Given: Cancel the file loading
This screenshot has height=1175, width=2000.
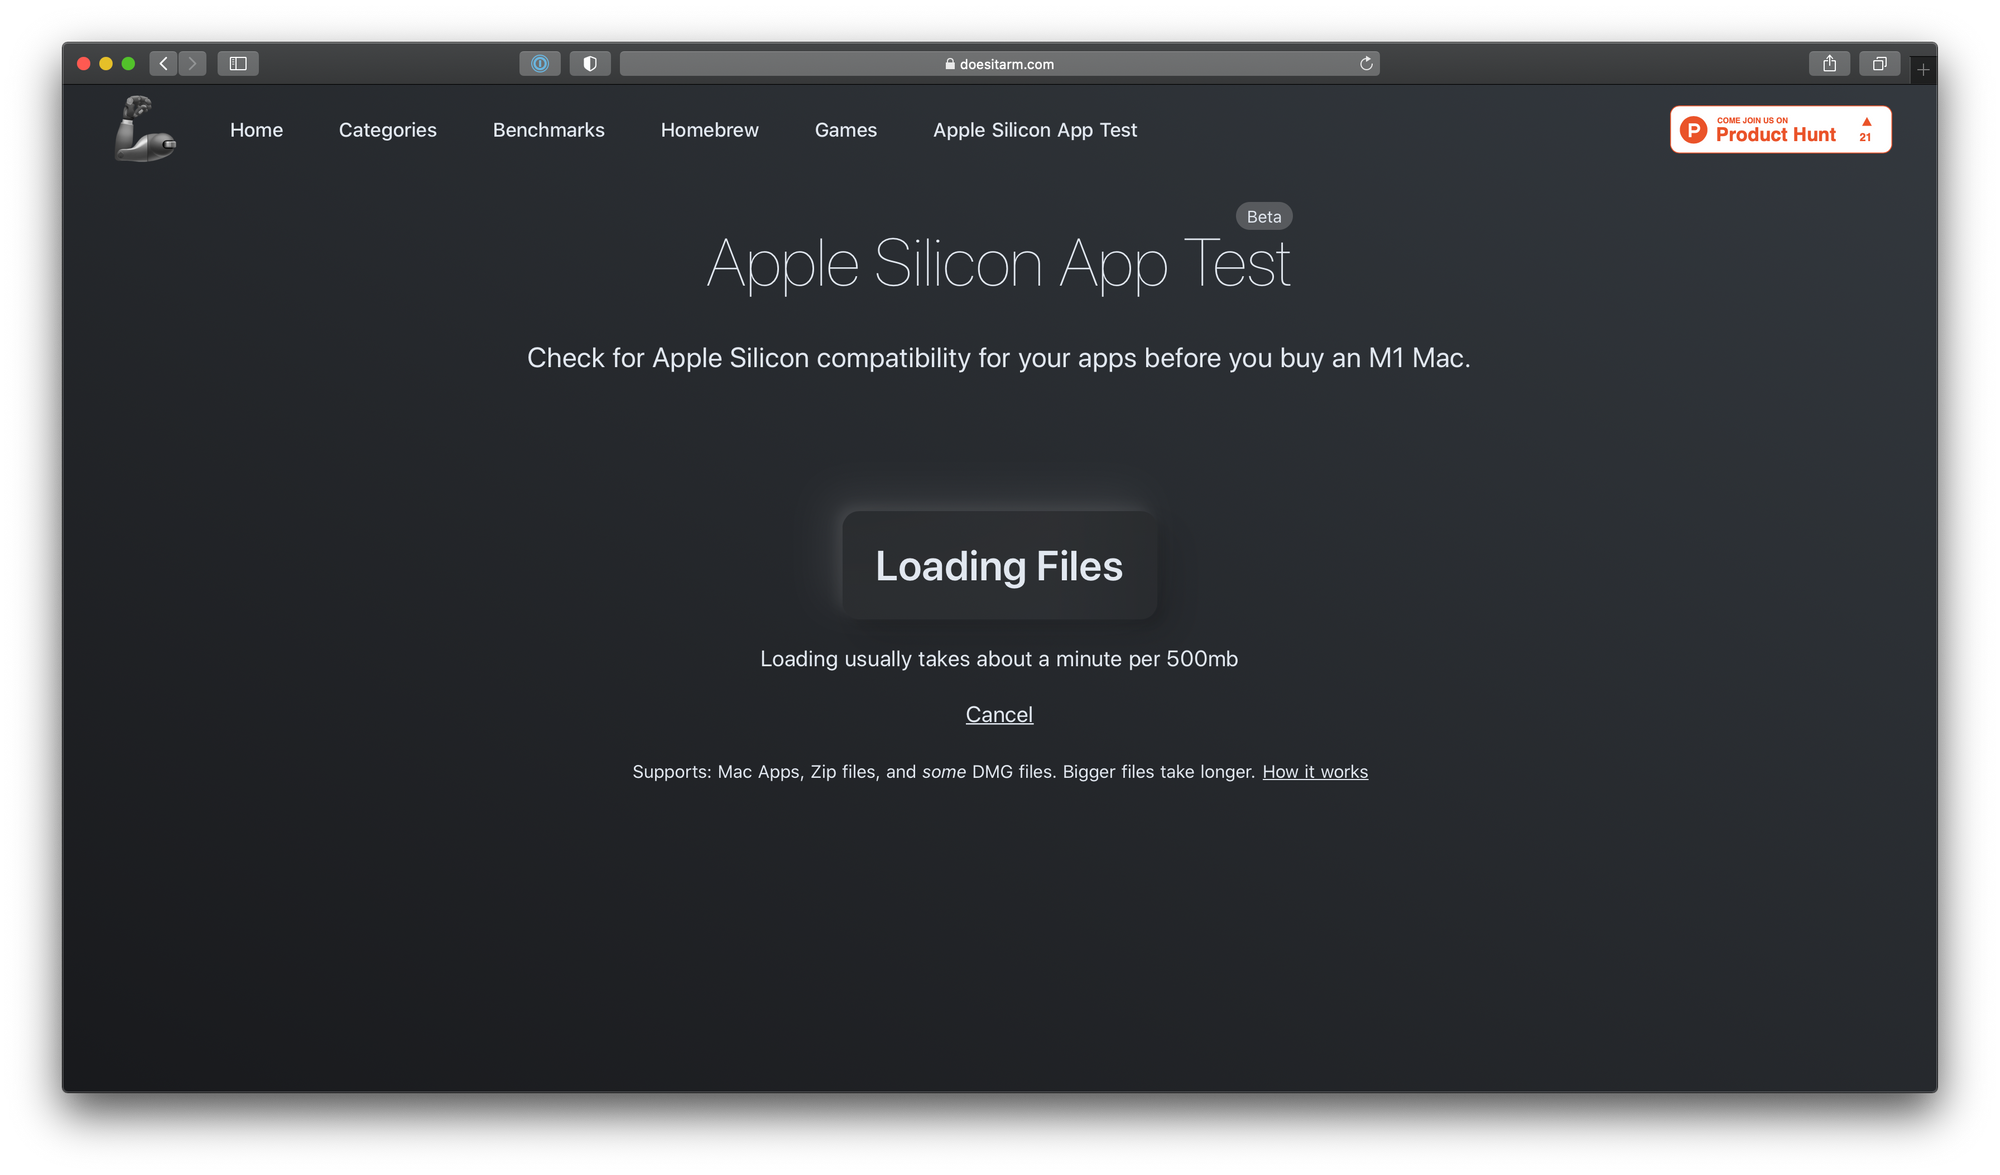Looking at the screenshot, I should 999,714.
